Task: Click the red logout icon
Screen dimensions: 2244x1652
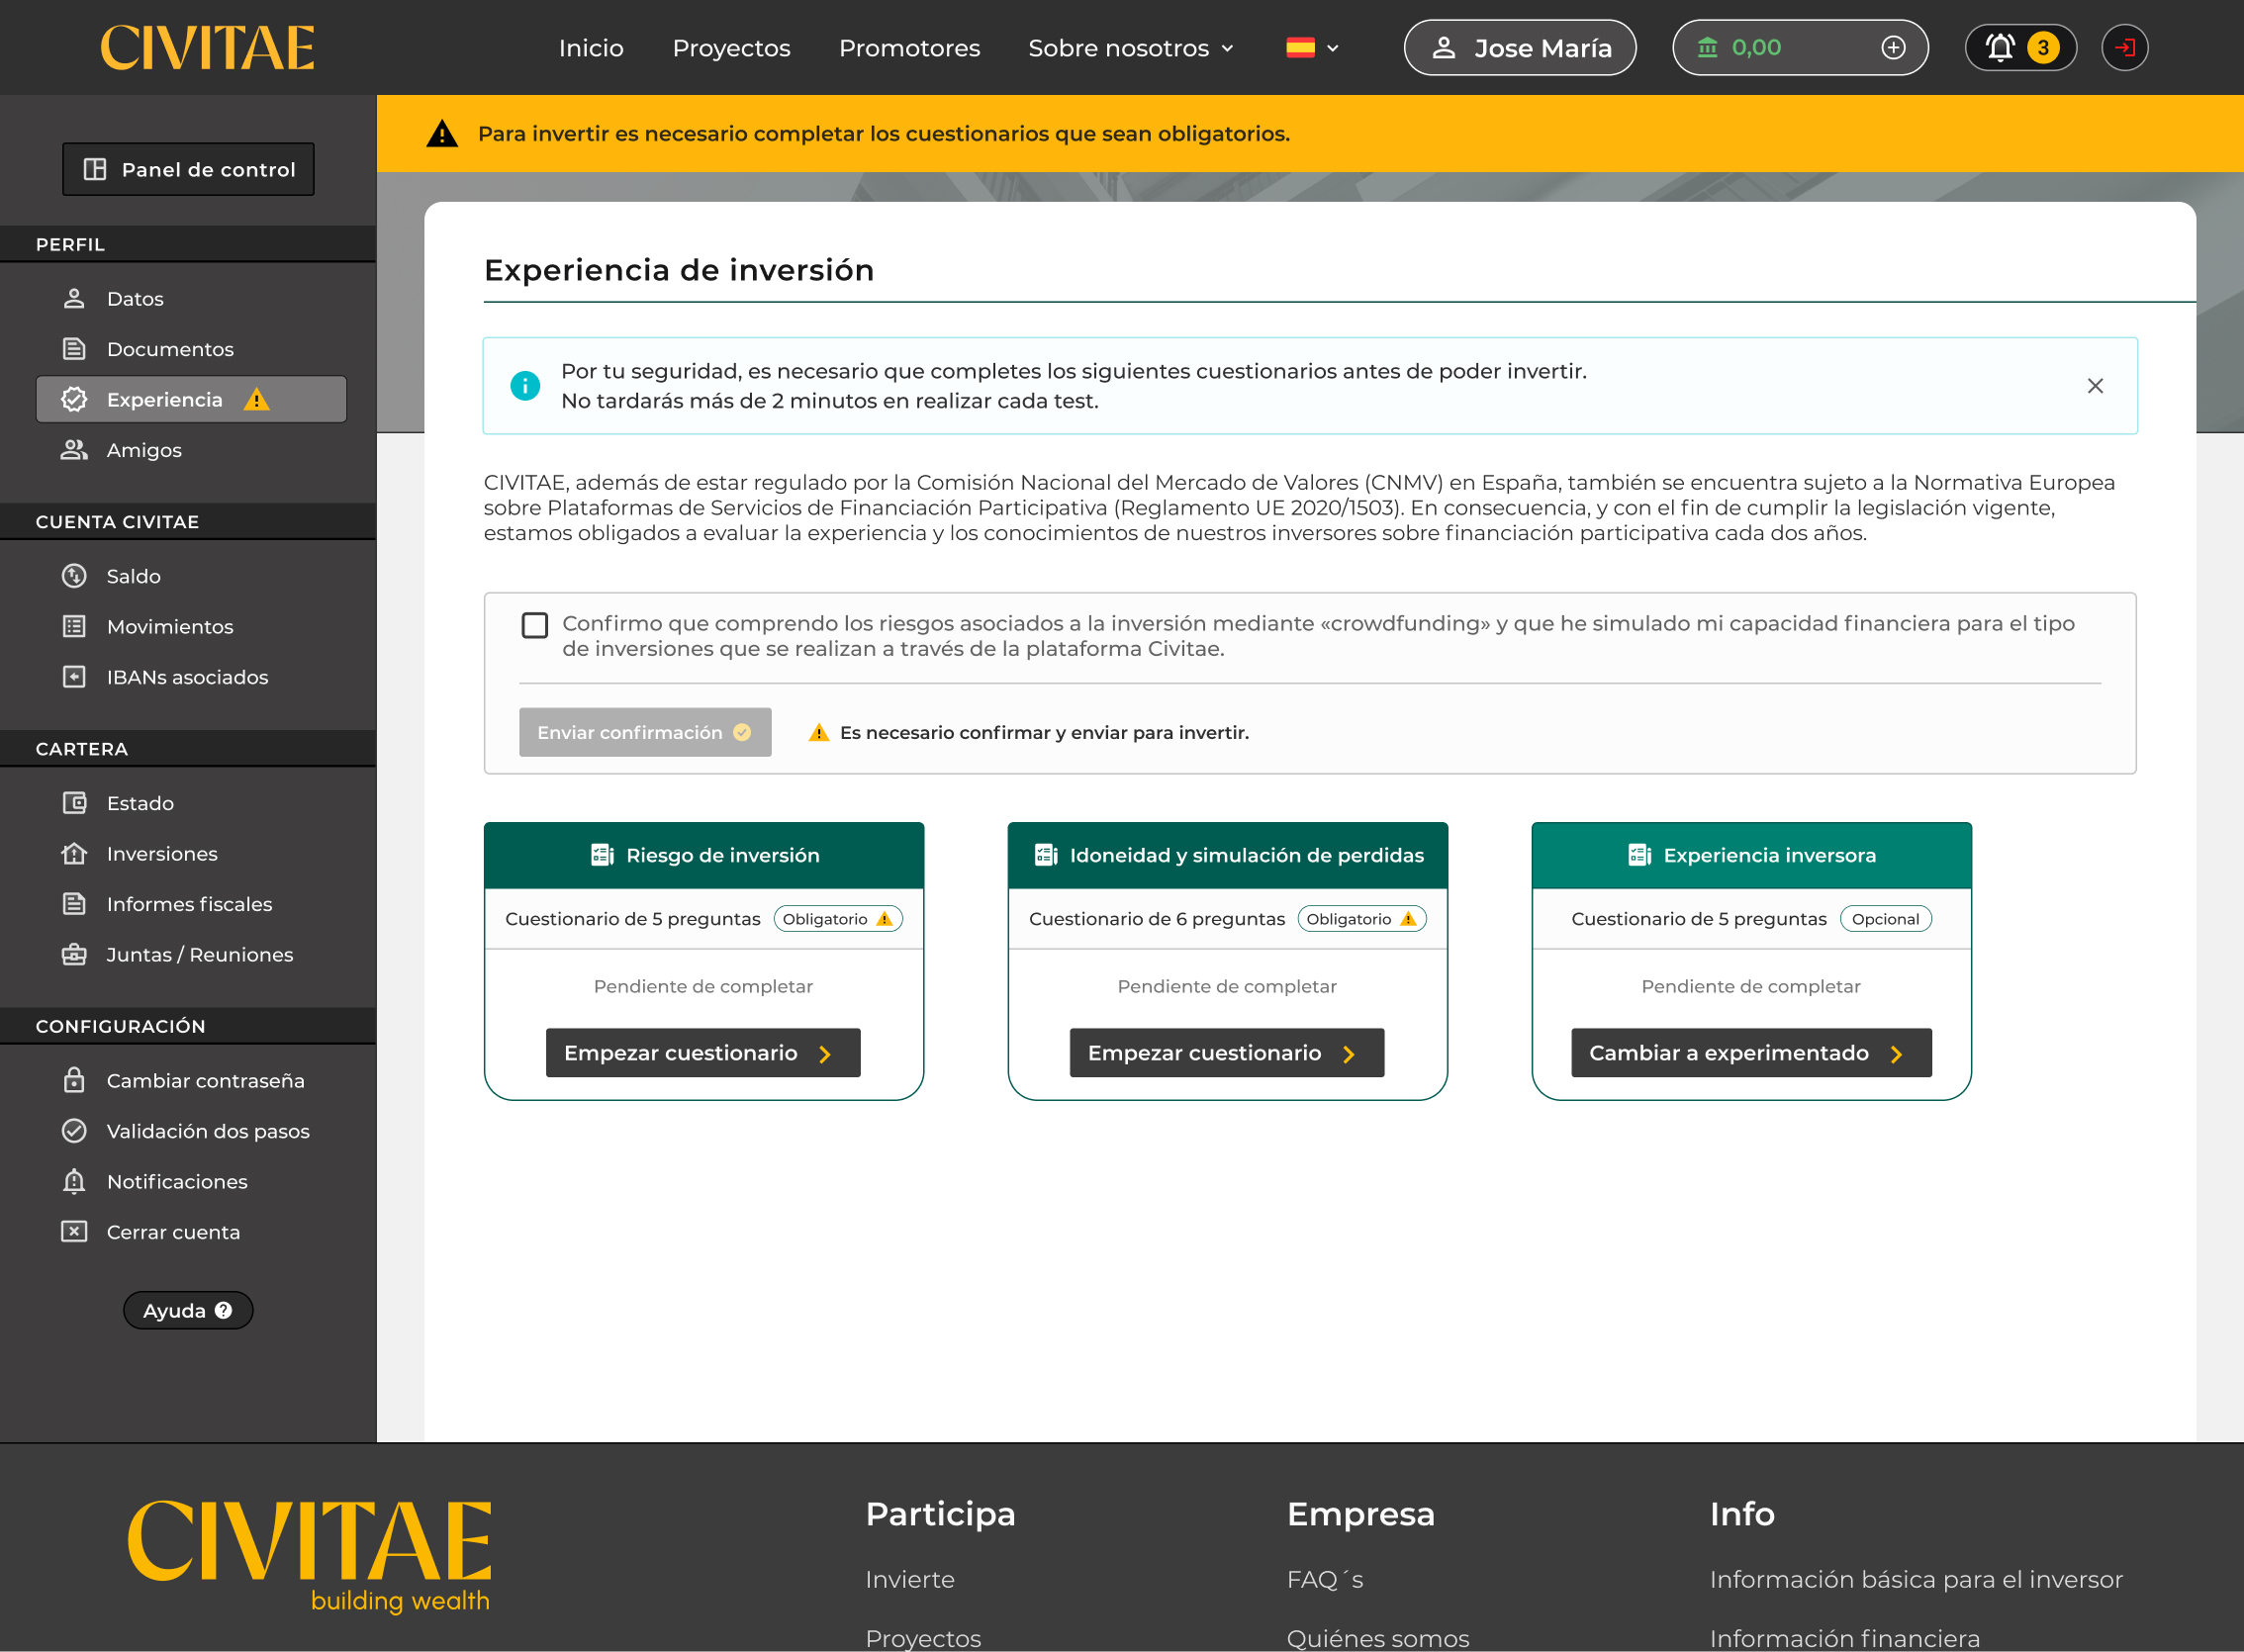Action: pyautogui.click(x=2124, y=47)
